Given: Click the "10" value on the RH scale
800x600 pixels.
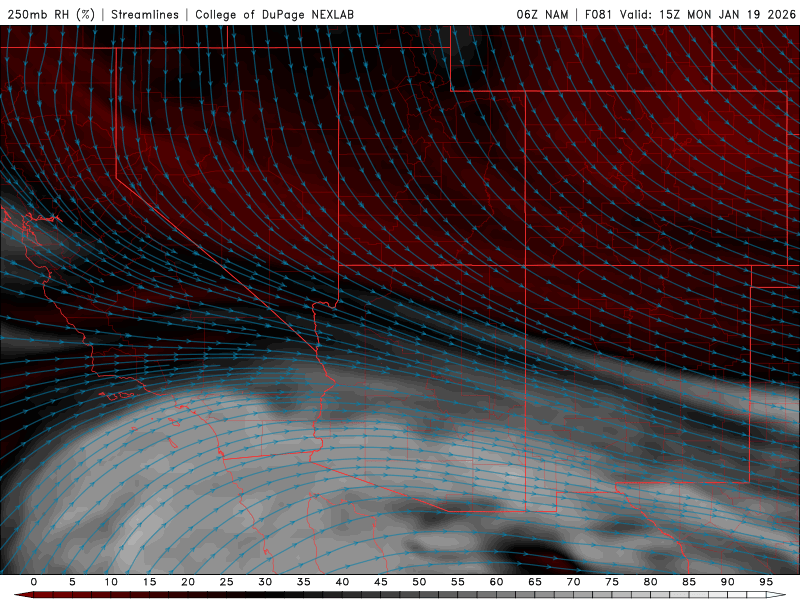Looking at the screenshot, I should point(111,582).
